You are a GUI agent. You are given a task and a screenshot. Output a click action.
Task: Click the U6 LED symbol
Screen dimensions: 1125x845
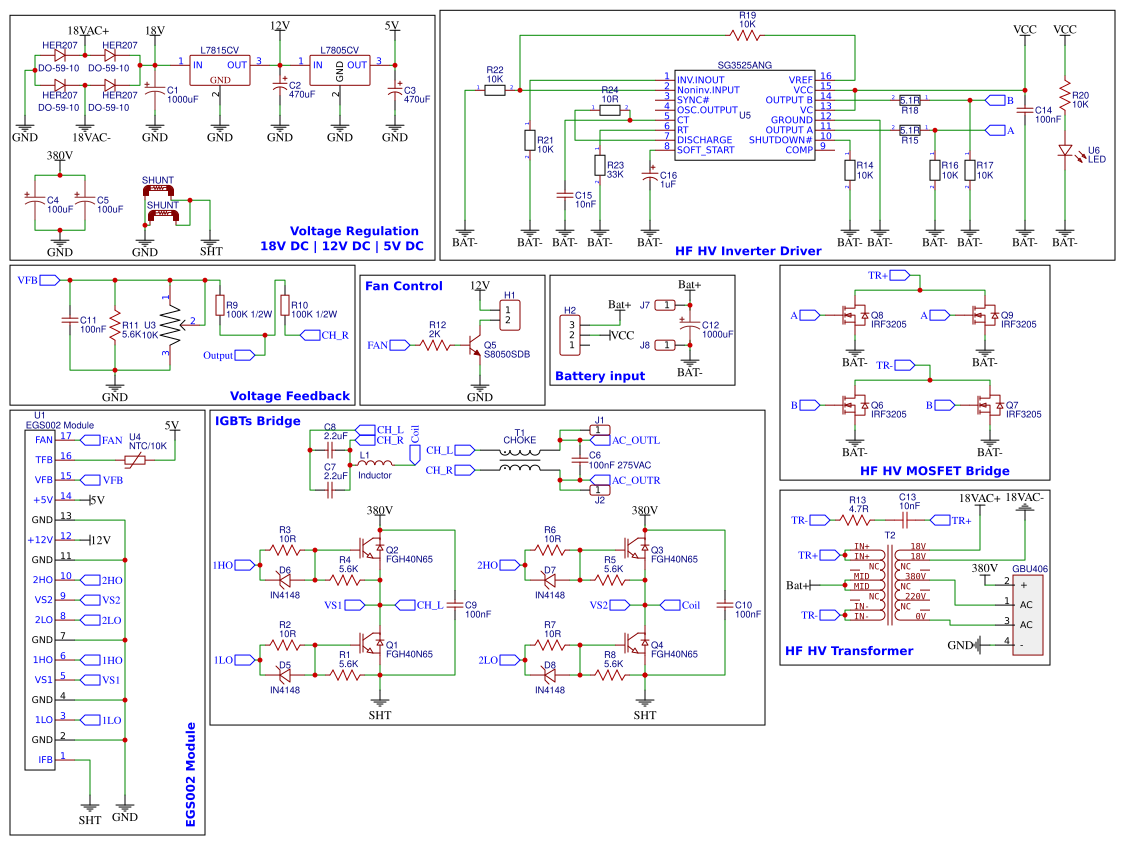pos(1065,150)
